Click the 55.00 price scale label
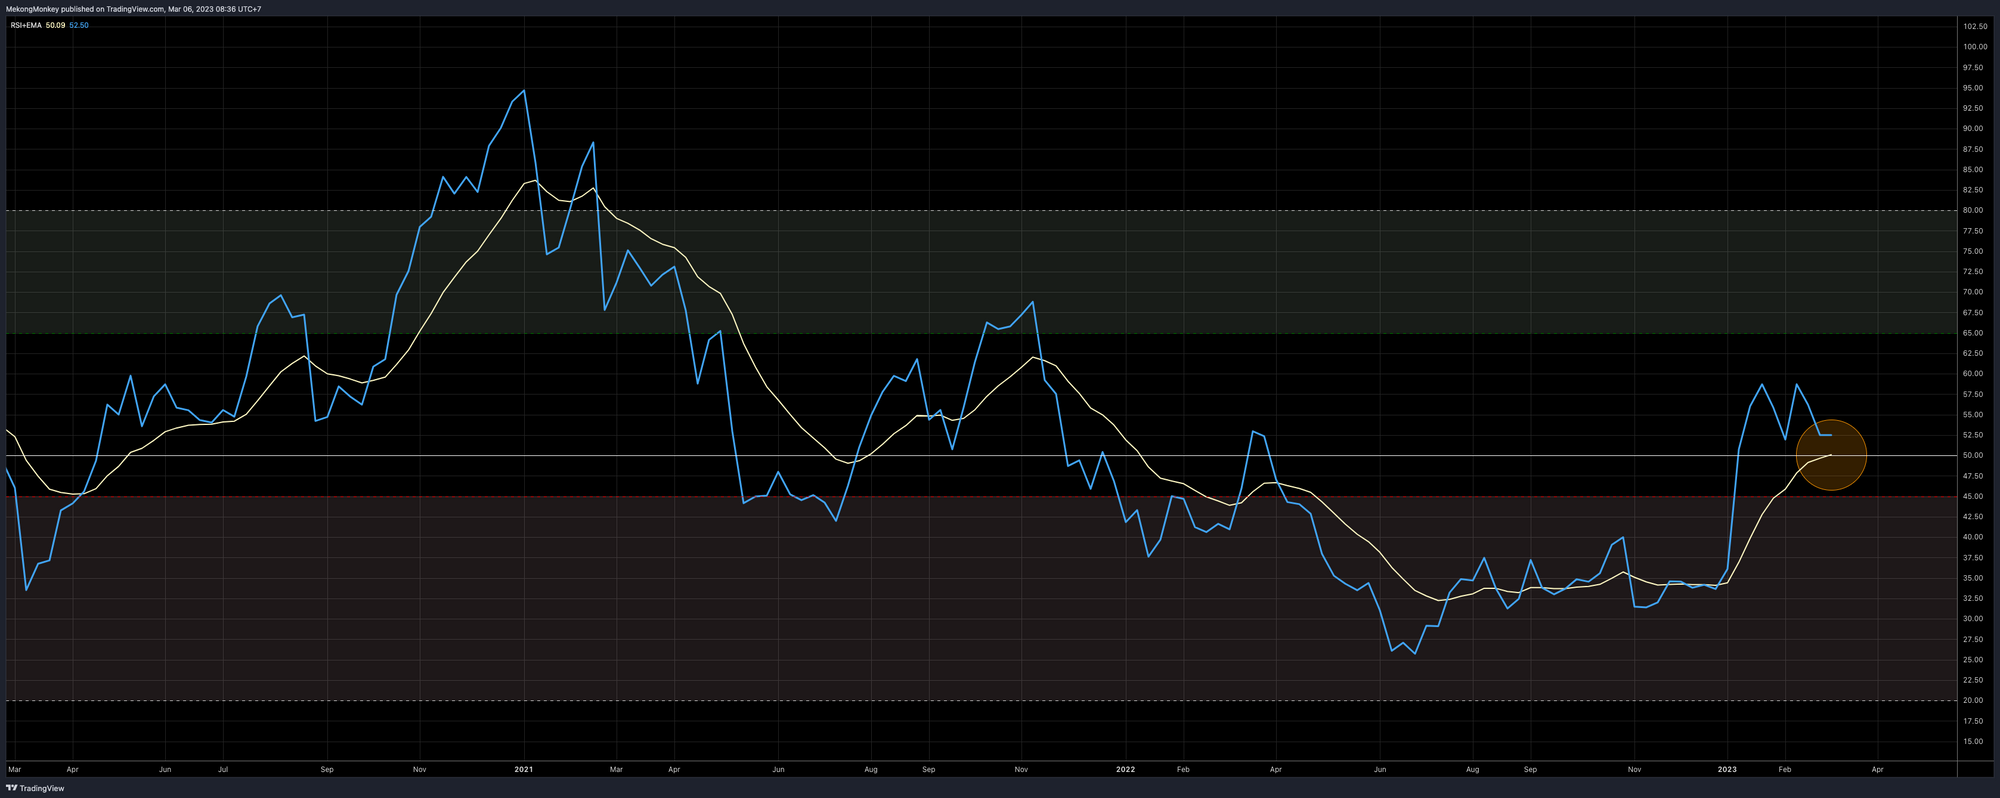The width and height of the screenshot is (2000, 798). [1974, 415]
